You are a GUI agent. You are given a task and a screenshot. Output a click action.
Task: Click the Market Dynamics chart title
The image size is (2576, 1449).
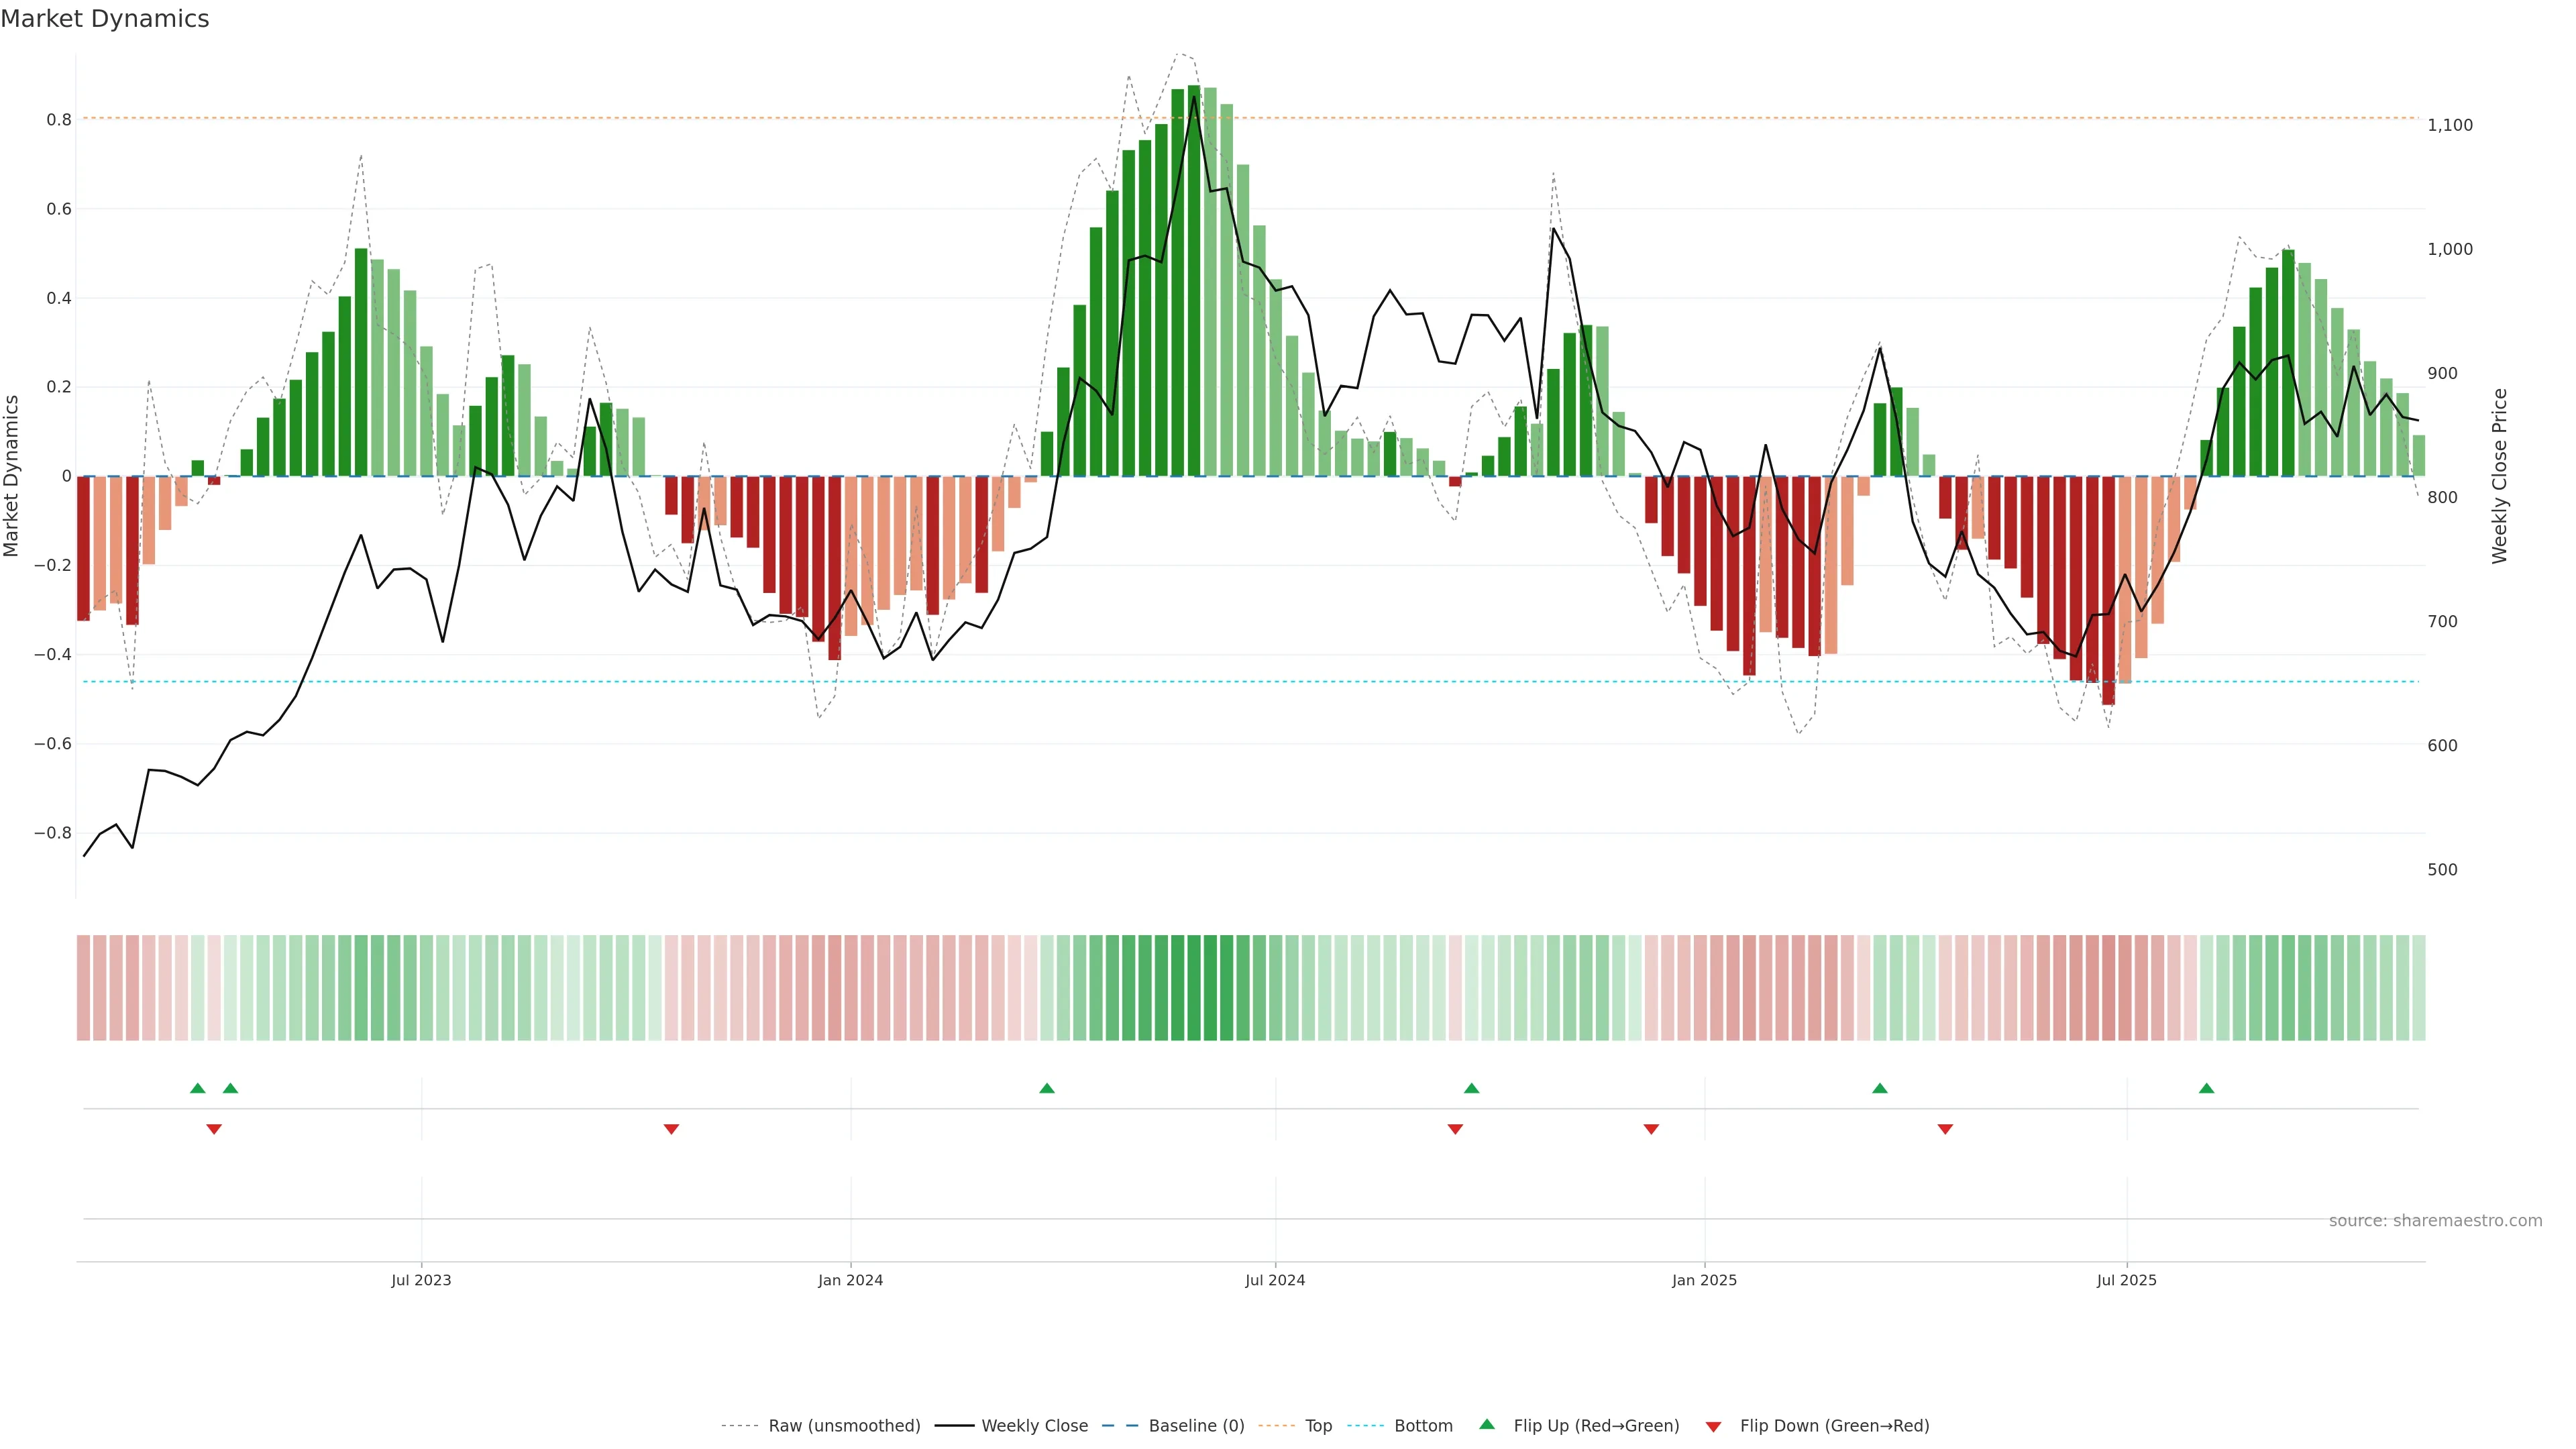[x=105, y=19]
